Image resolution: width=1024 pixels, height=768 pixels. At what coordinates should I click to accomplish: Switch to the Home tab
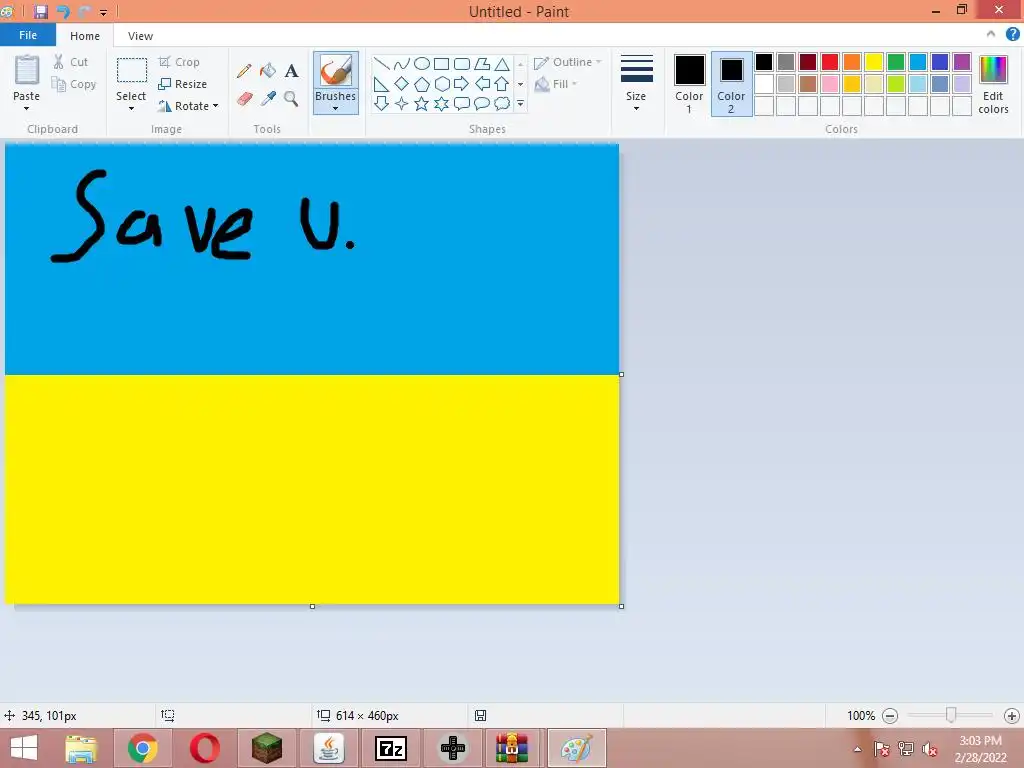point(85,36)
